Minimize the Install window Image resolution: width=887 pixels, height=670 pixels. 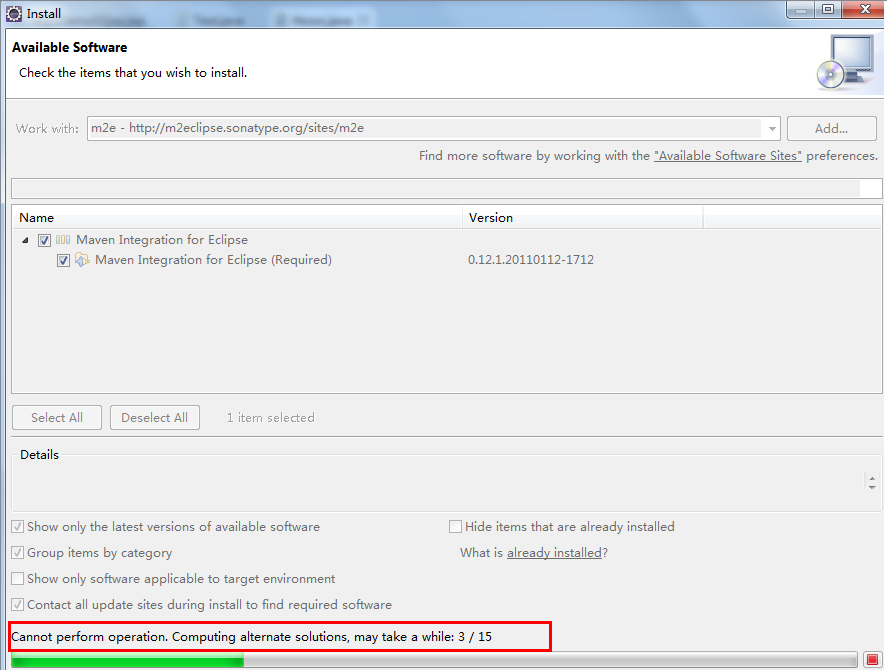[801, 10]
